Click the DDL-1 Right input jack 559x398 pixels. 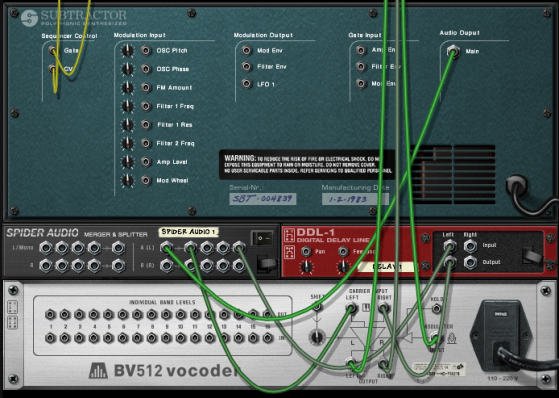point(470,246)
